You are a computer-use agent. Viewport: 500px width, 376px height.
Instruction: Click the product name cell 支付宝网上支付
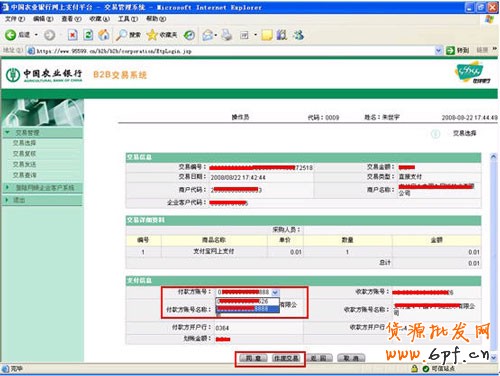(x=214, y=251)
